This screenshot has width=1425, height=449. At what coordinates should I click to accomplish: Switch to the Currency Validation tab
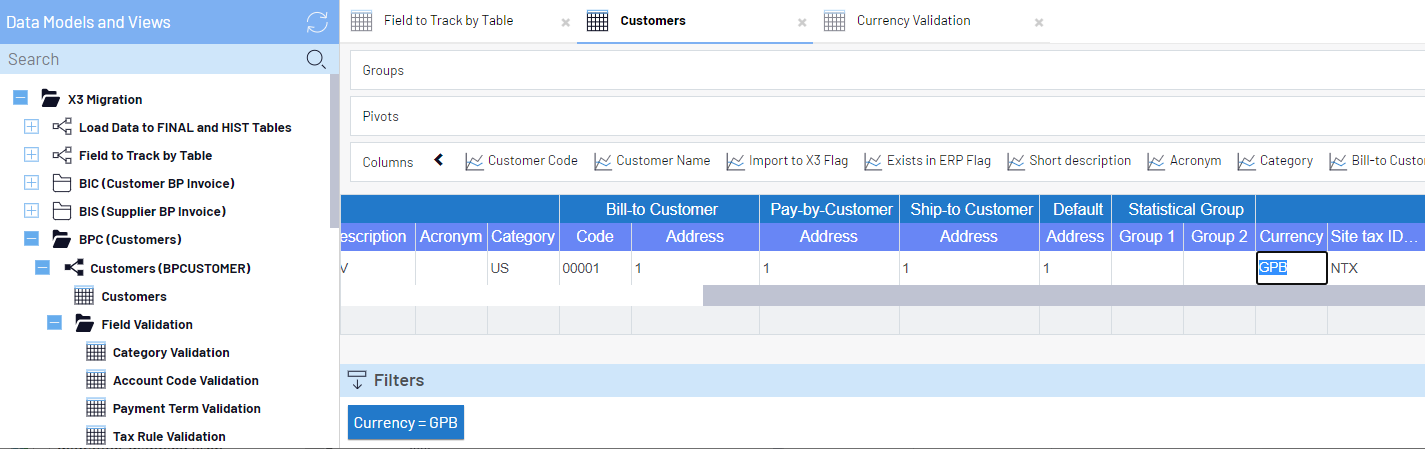913,21
